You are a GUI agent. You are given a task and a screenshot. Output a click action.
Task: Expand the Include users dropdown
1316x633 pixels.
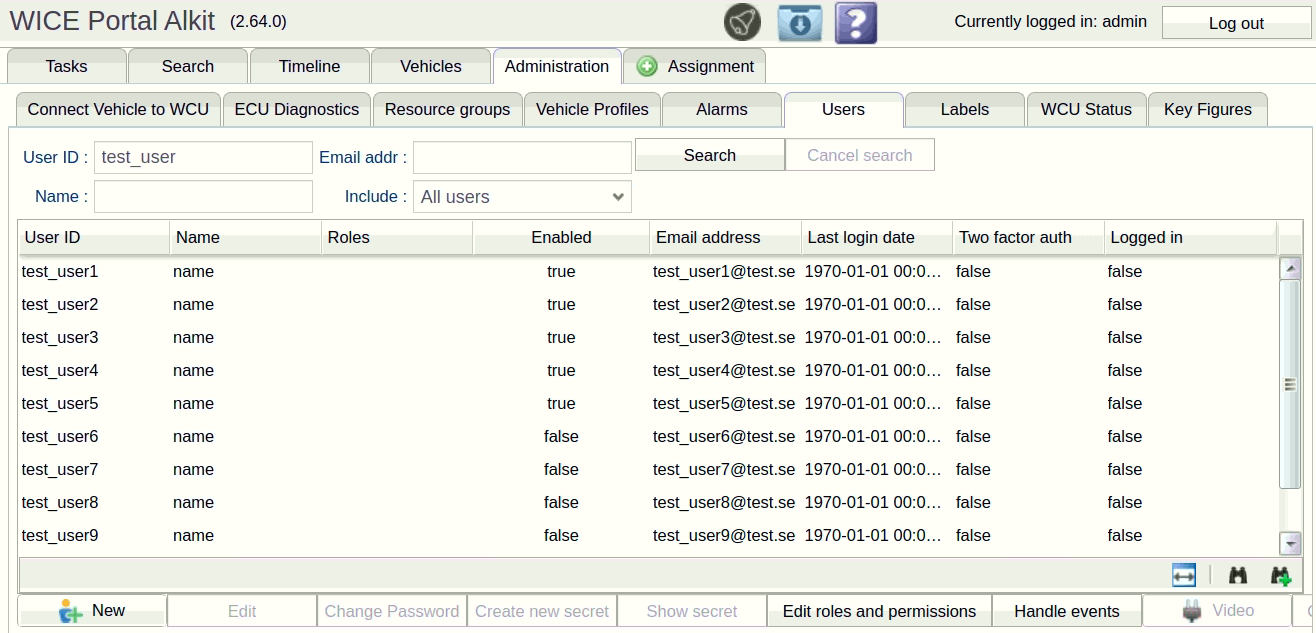[x=522, y=197]
